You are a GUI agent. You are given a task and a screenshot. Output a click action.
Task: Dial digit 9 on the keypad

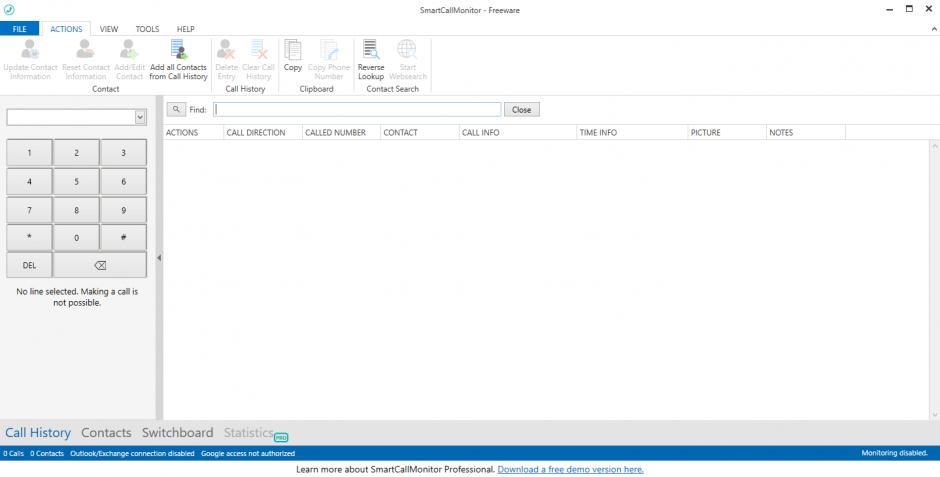tap(123, 210)
